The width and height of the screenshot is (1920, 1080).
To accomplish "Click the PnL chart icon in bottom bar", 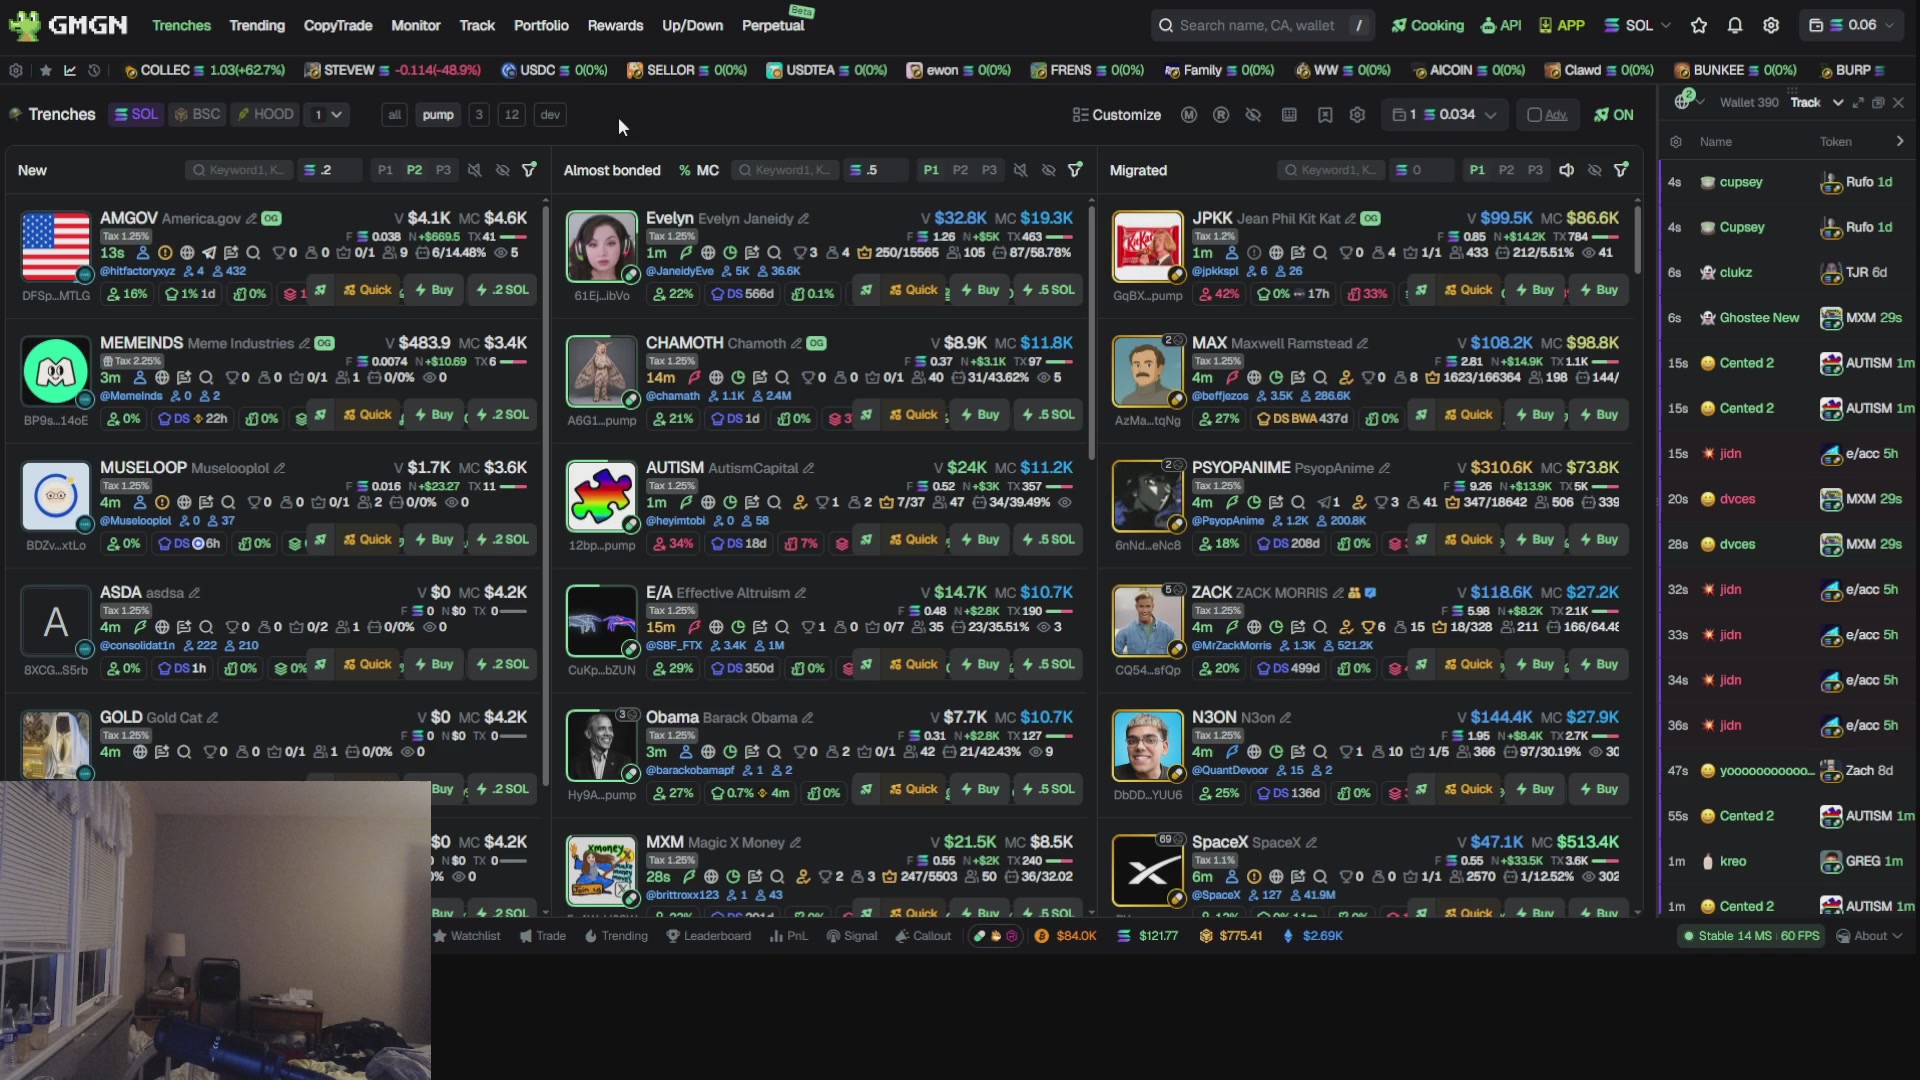I will coord(788,936).
